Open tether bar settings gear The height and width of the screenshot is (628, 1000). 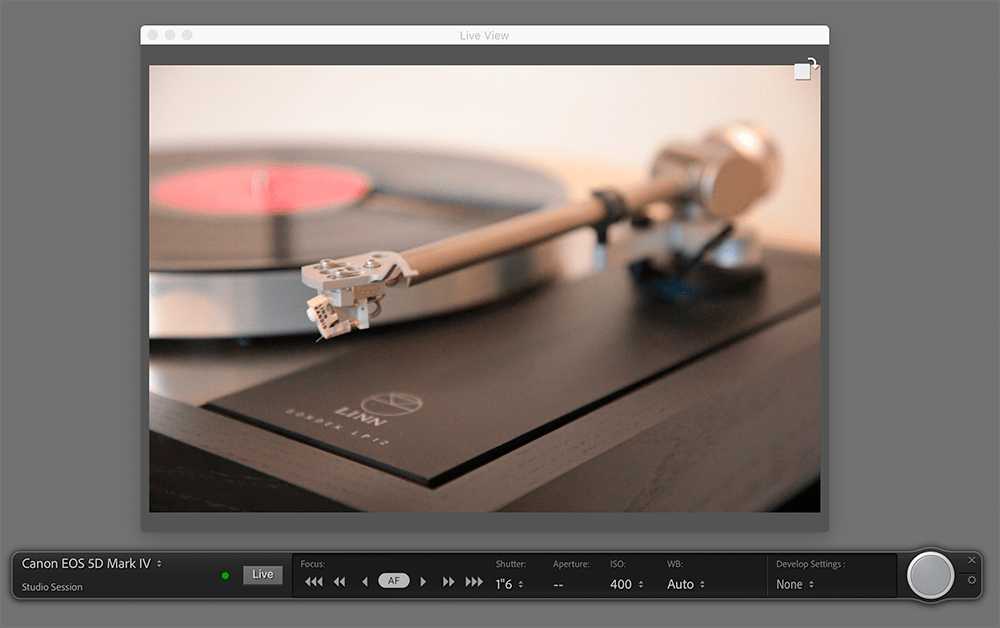[971, 580]
